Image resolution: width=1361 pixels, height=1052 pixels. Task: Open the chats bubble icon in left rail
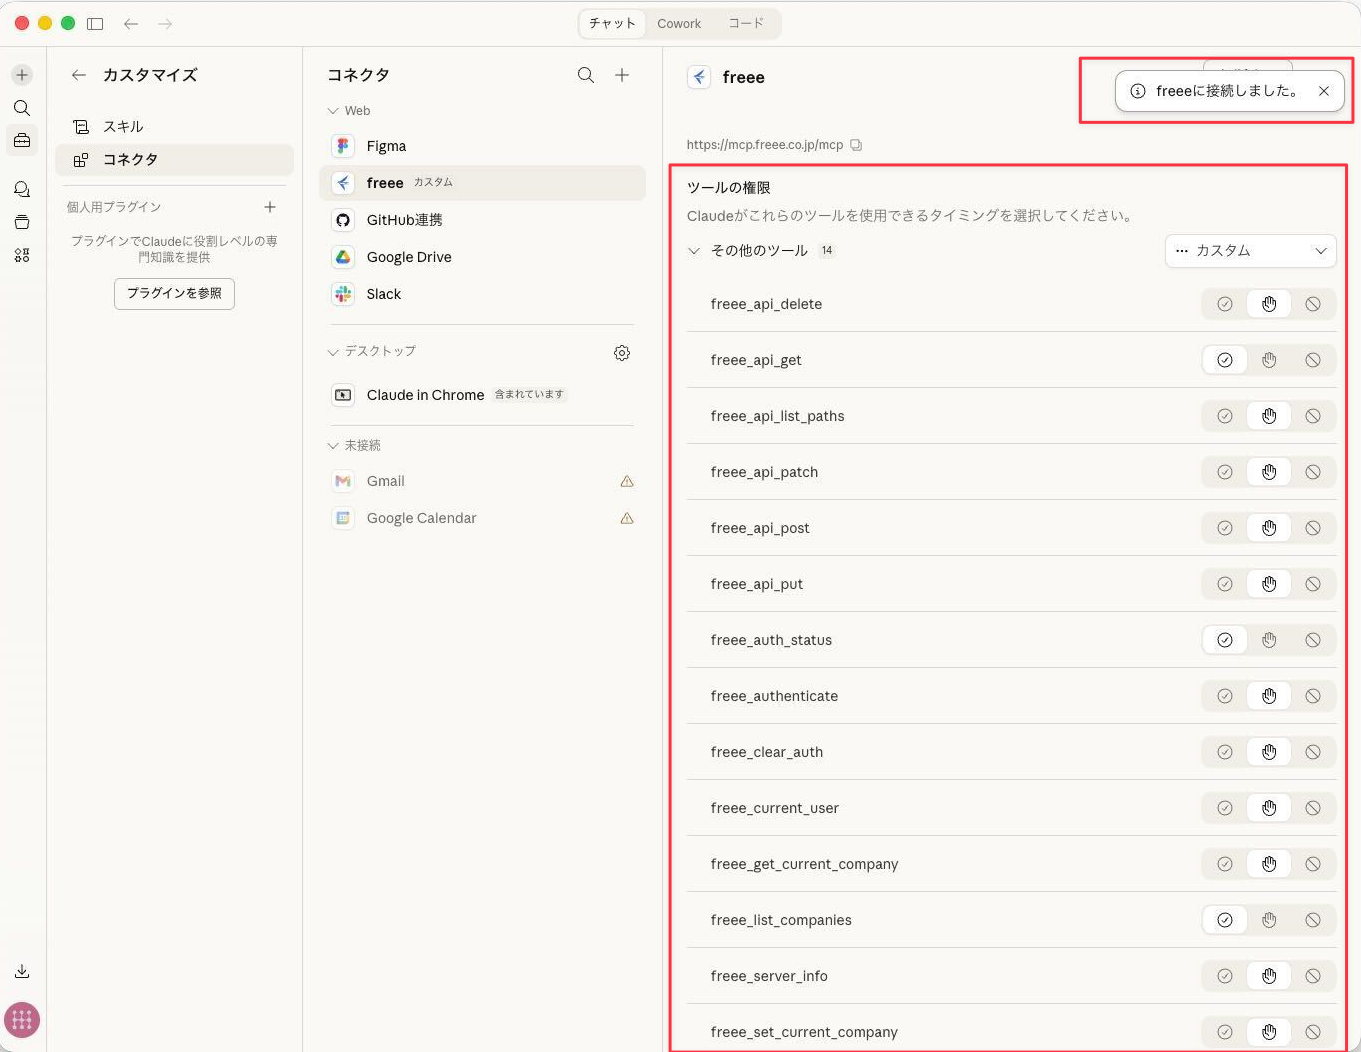[x=22, y=189]
